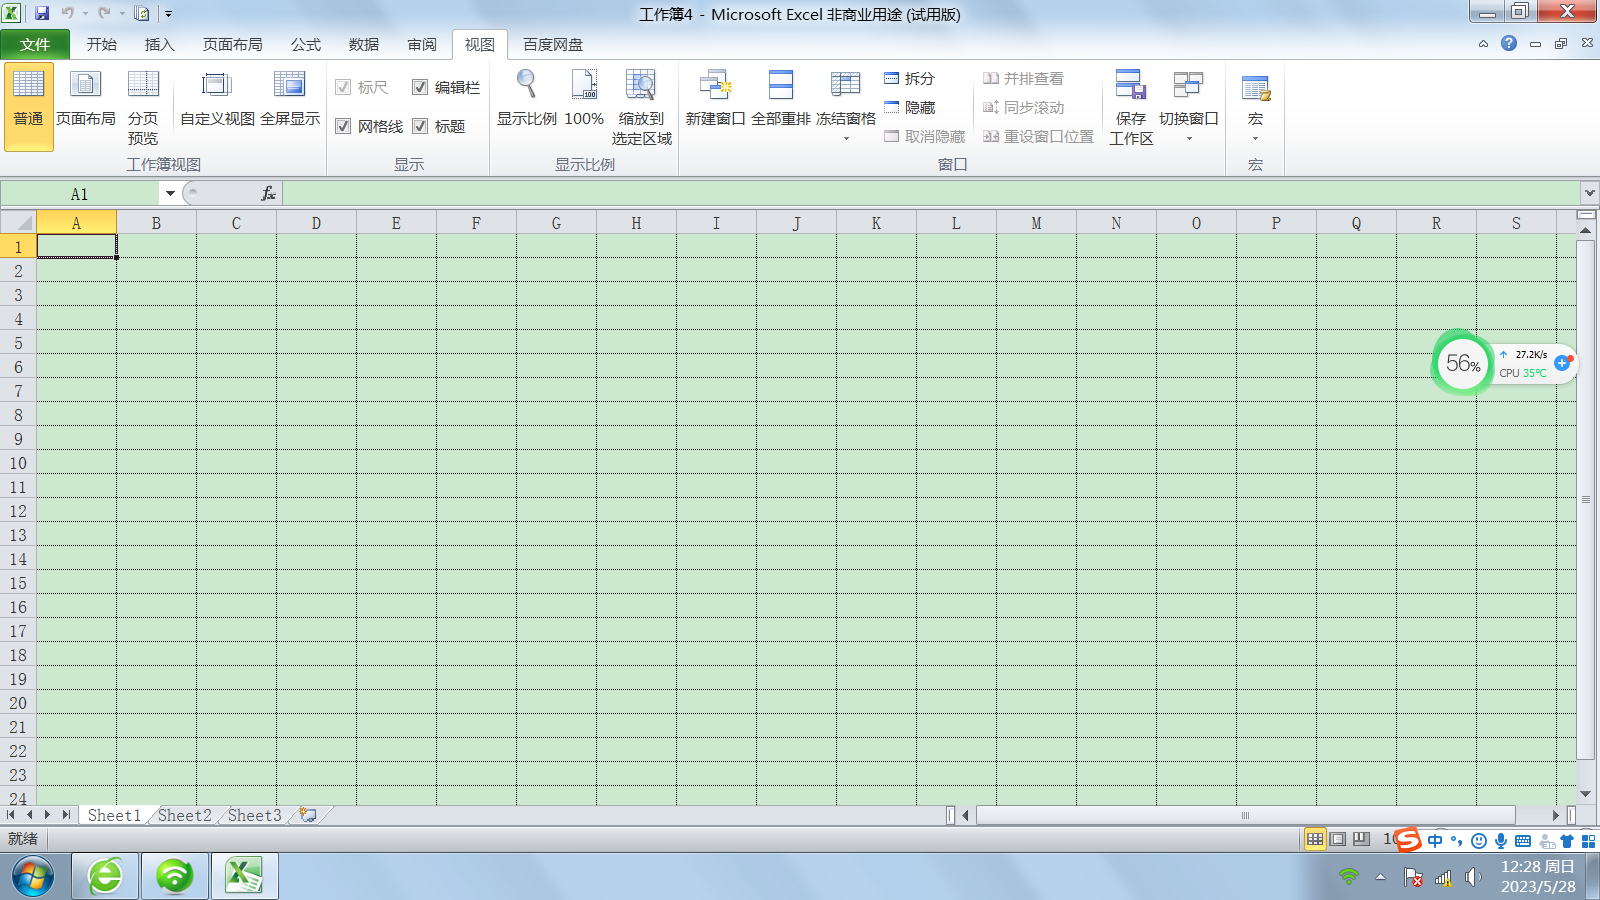Click the Name Box showing A1
This screenshot has width=1600, height=900.
coord(80,193)
